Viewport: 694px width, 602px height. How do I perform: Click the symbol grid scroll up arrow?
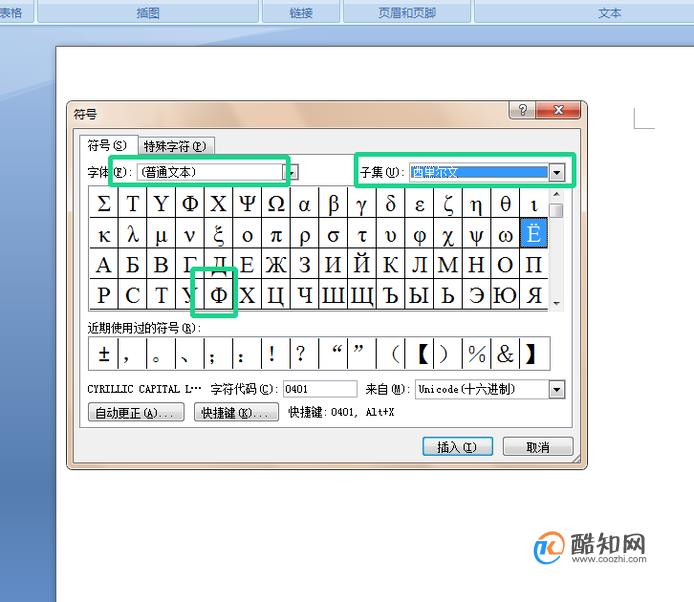pyautogui.click(x=557, y=194)
